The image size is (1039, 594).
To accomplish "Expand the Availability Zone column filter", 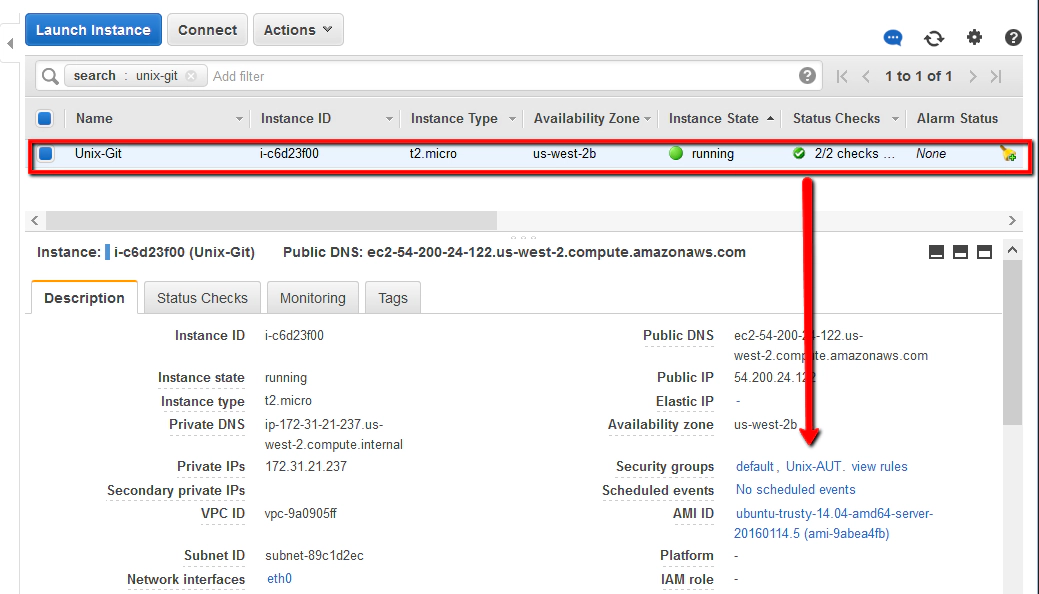I will [x=648, y=119].
